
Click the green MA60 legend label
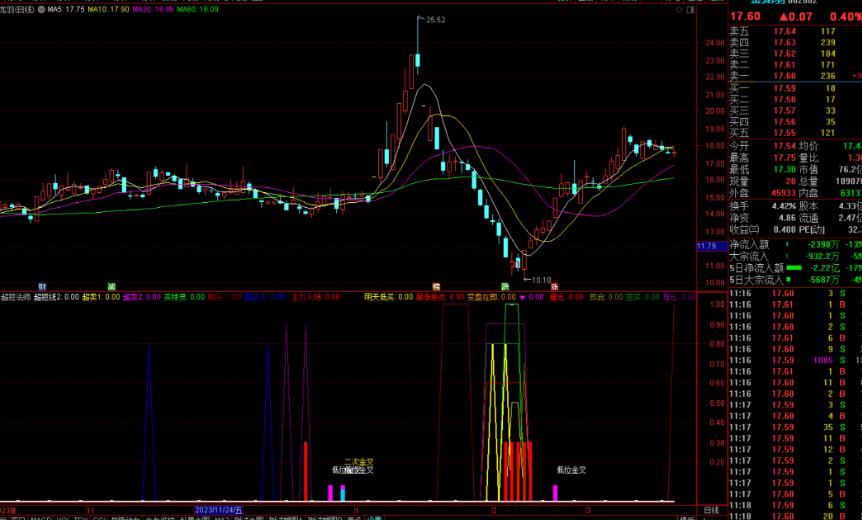197,9
